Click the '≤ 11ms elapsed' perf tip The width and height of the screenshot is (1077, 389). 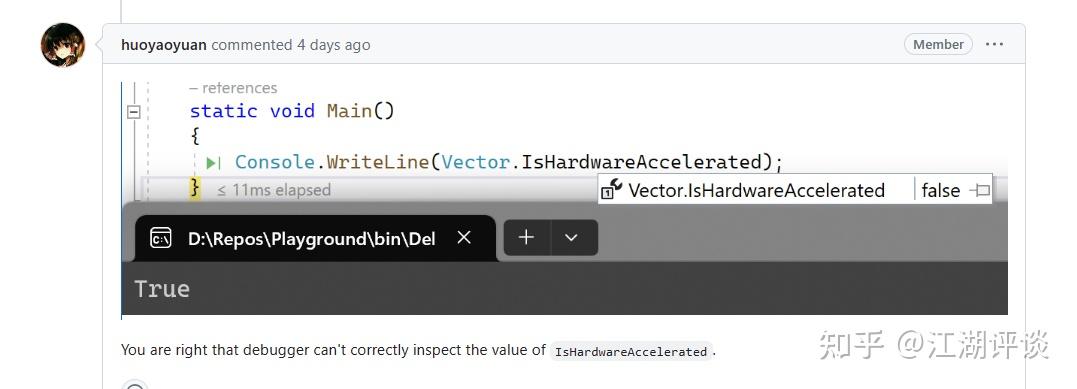pos(274,190)
